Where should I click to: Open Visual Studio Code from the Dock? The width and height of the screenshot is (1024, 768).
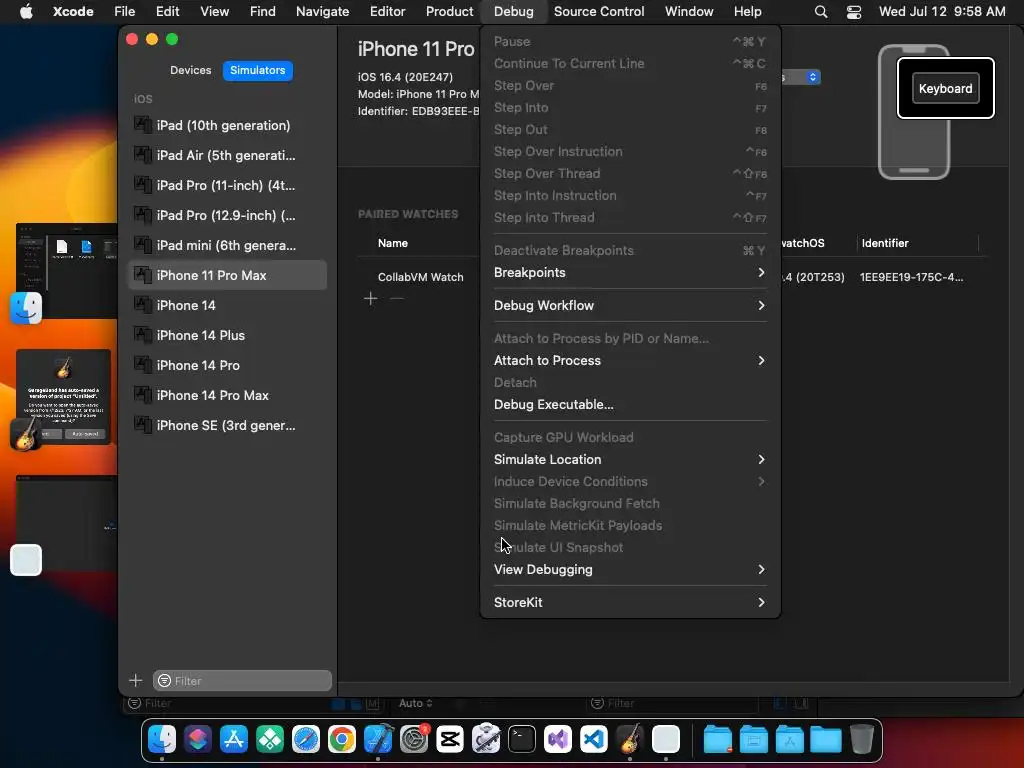pyautogui.click(x=594, y=739)
